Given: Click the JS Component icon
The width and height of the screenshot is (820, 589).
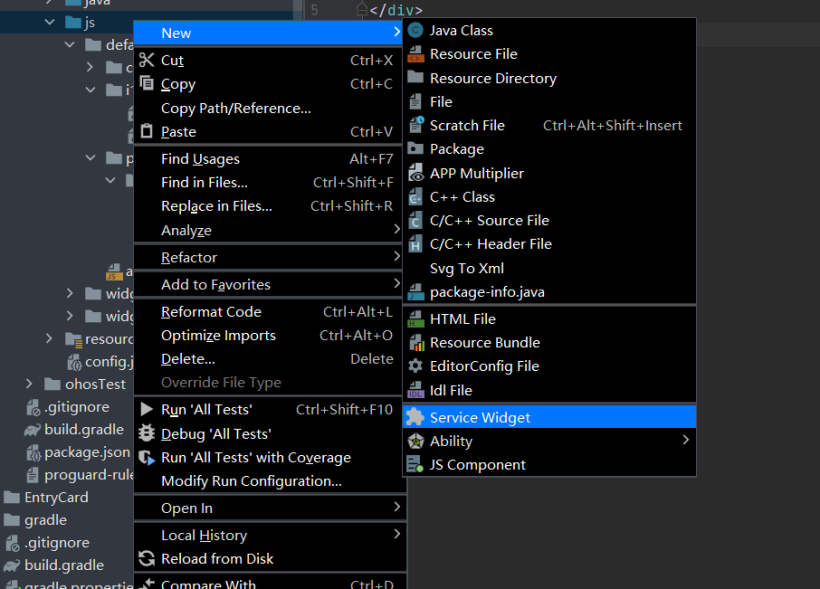Looking at the screenshot, I should point(415,465).
